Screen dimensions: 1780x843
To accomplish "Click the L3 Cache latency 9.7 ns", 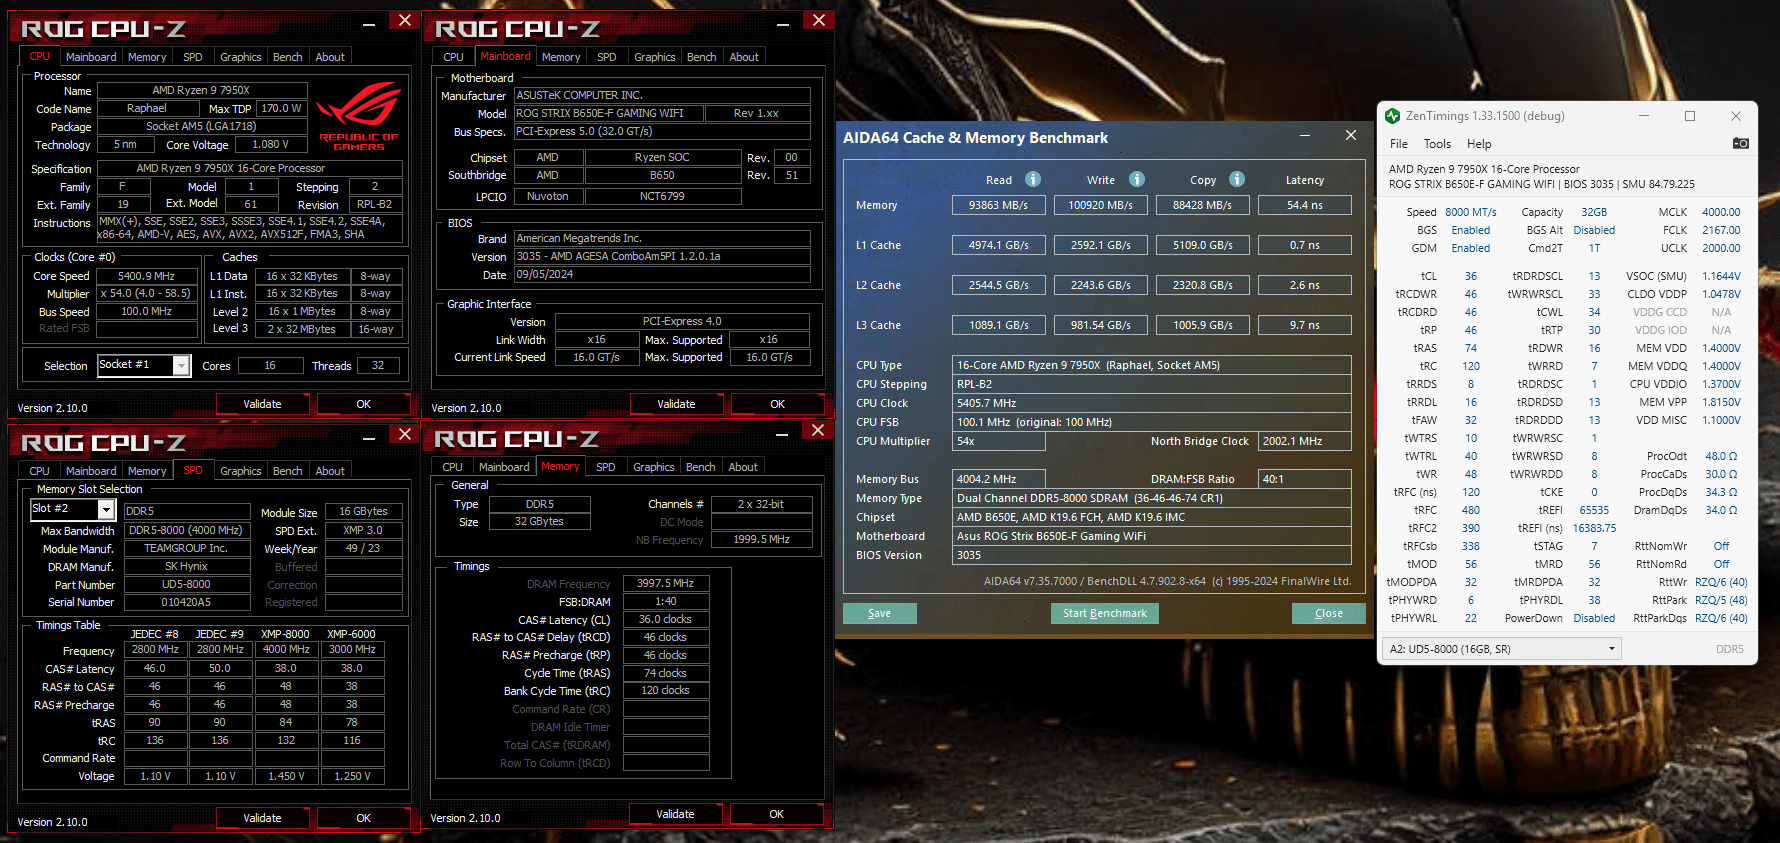I will click(1305, 325).
